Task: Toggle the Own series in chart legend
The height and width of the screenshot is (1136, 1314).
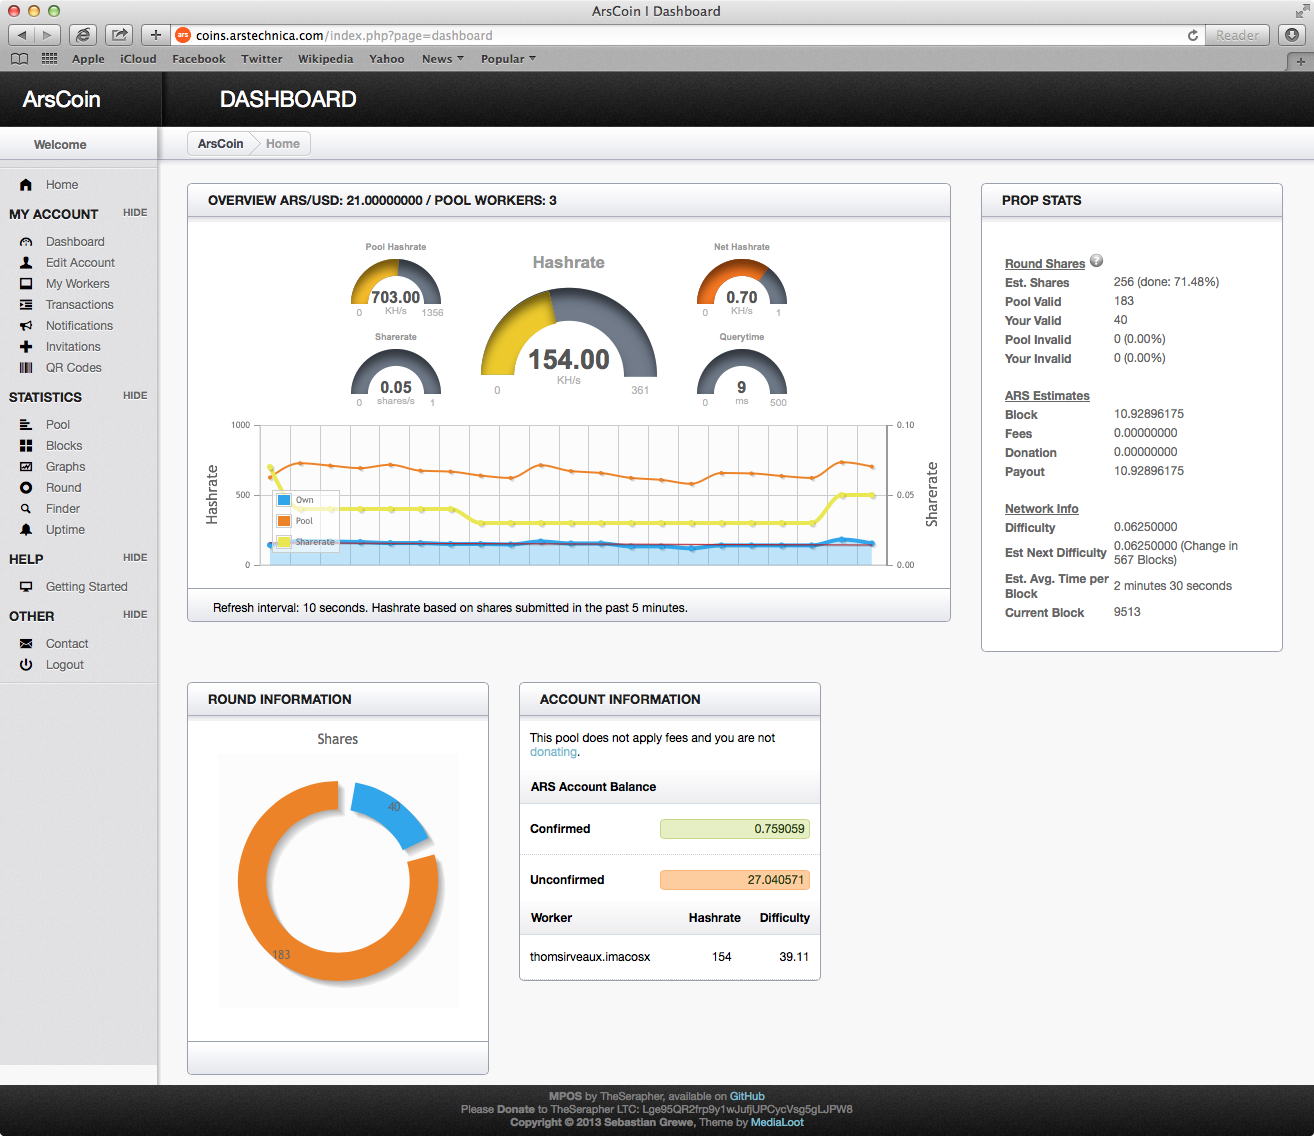Action: pos(296,500)
